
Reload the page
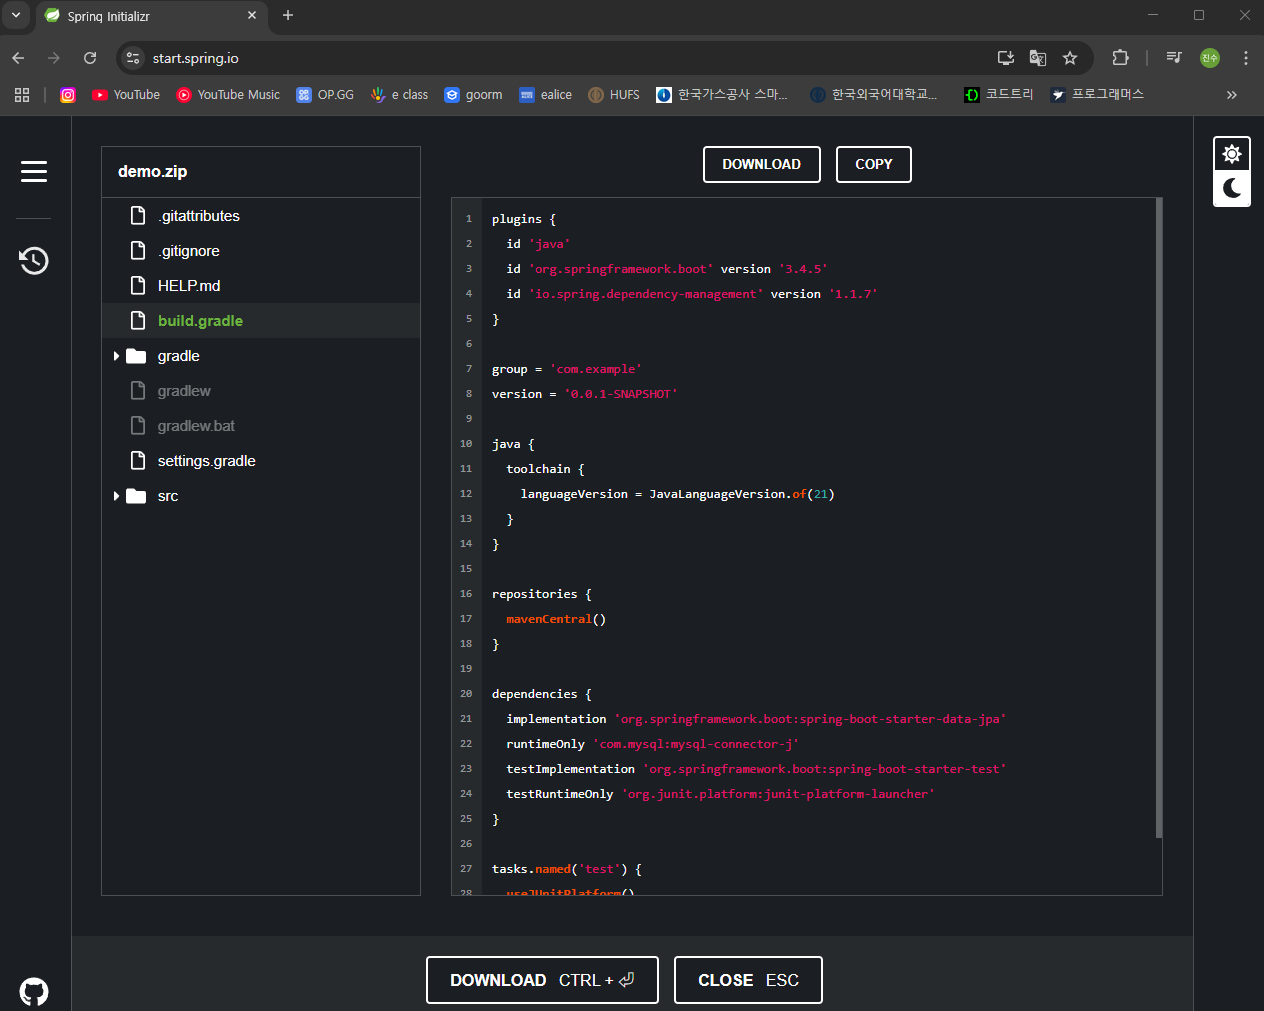click(90, 58)
